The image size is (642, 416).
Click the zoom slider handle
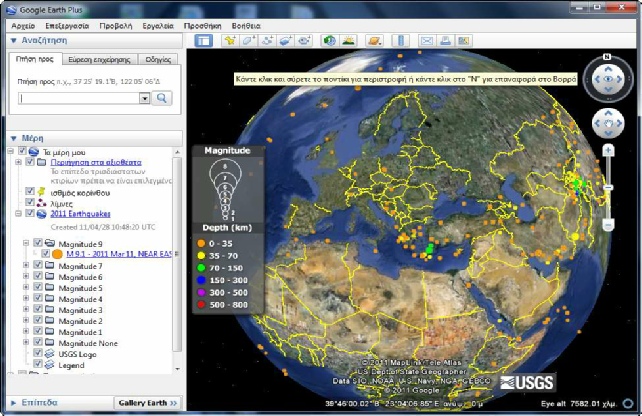608,187
